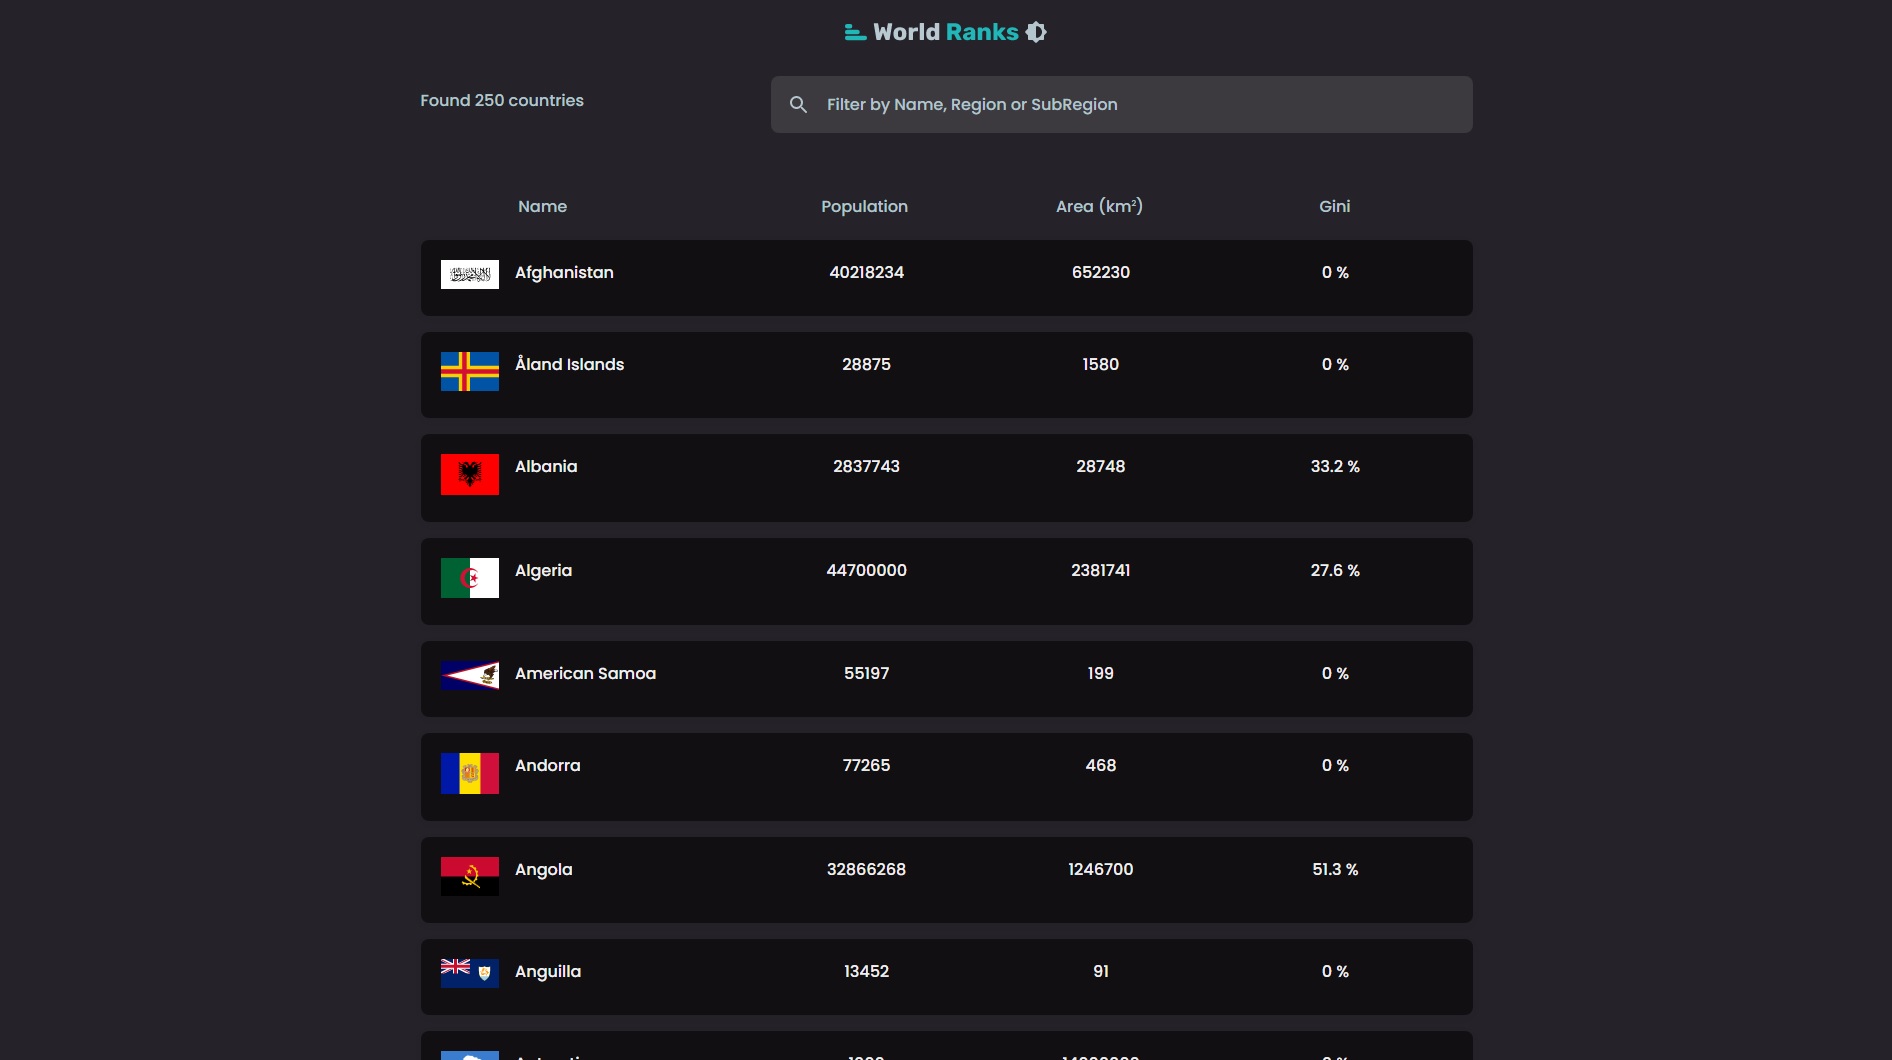Image resolution: width=1892 pixels, height=1060 pixels.
Task: Sort by the Area (km²) column header
Action: coord(1099,207)
